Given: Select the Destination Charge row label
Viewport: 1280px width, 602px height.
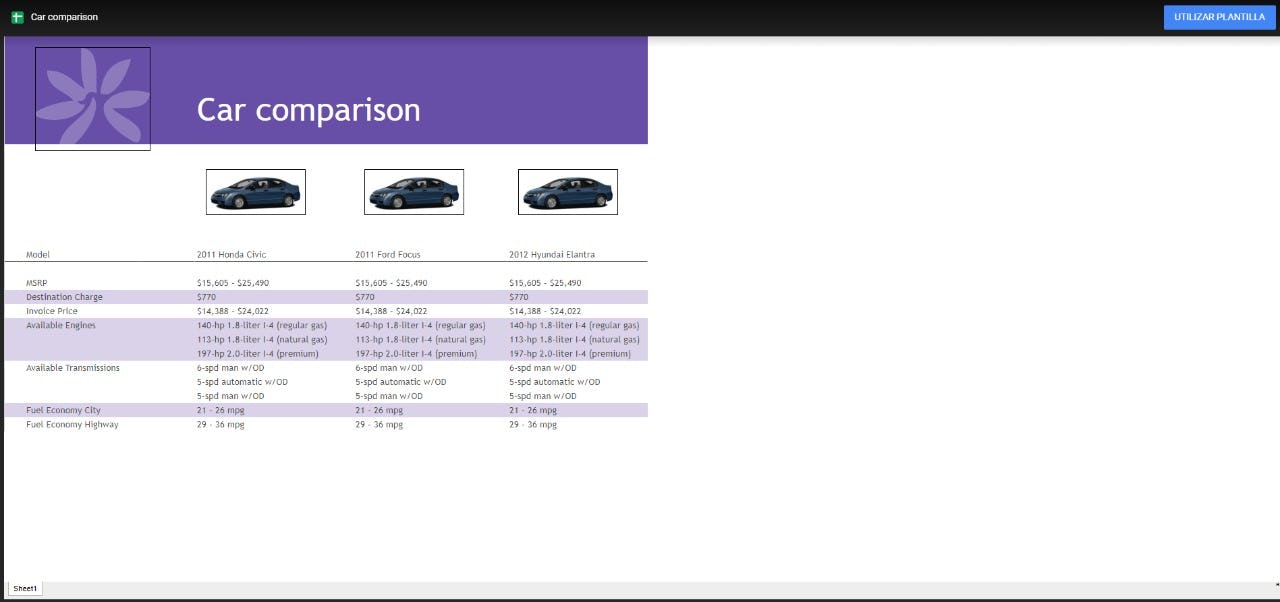Looking at the screenshot, I should [x=64, y=297].
